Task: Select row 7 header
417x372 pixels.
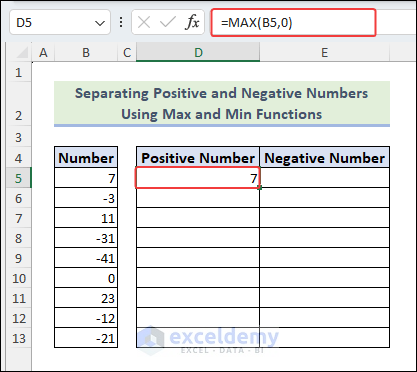Action: tap(19, 218)
